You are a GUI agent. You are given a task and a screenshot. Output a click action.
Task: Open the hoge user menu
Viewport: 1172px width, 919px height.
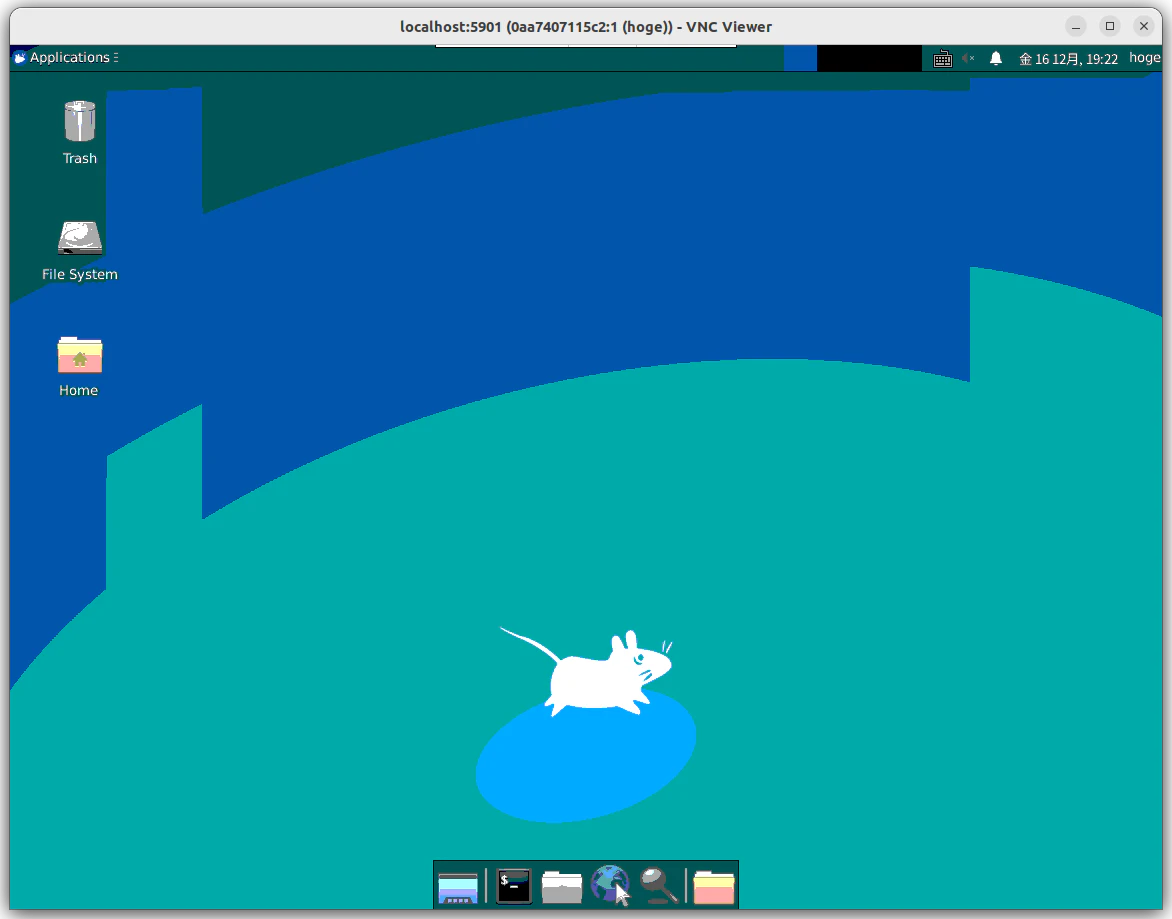click(1144, 58)
